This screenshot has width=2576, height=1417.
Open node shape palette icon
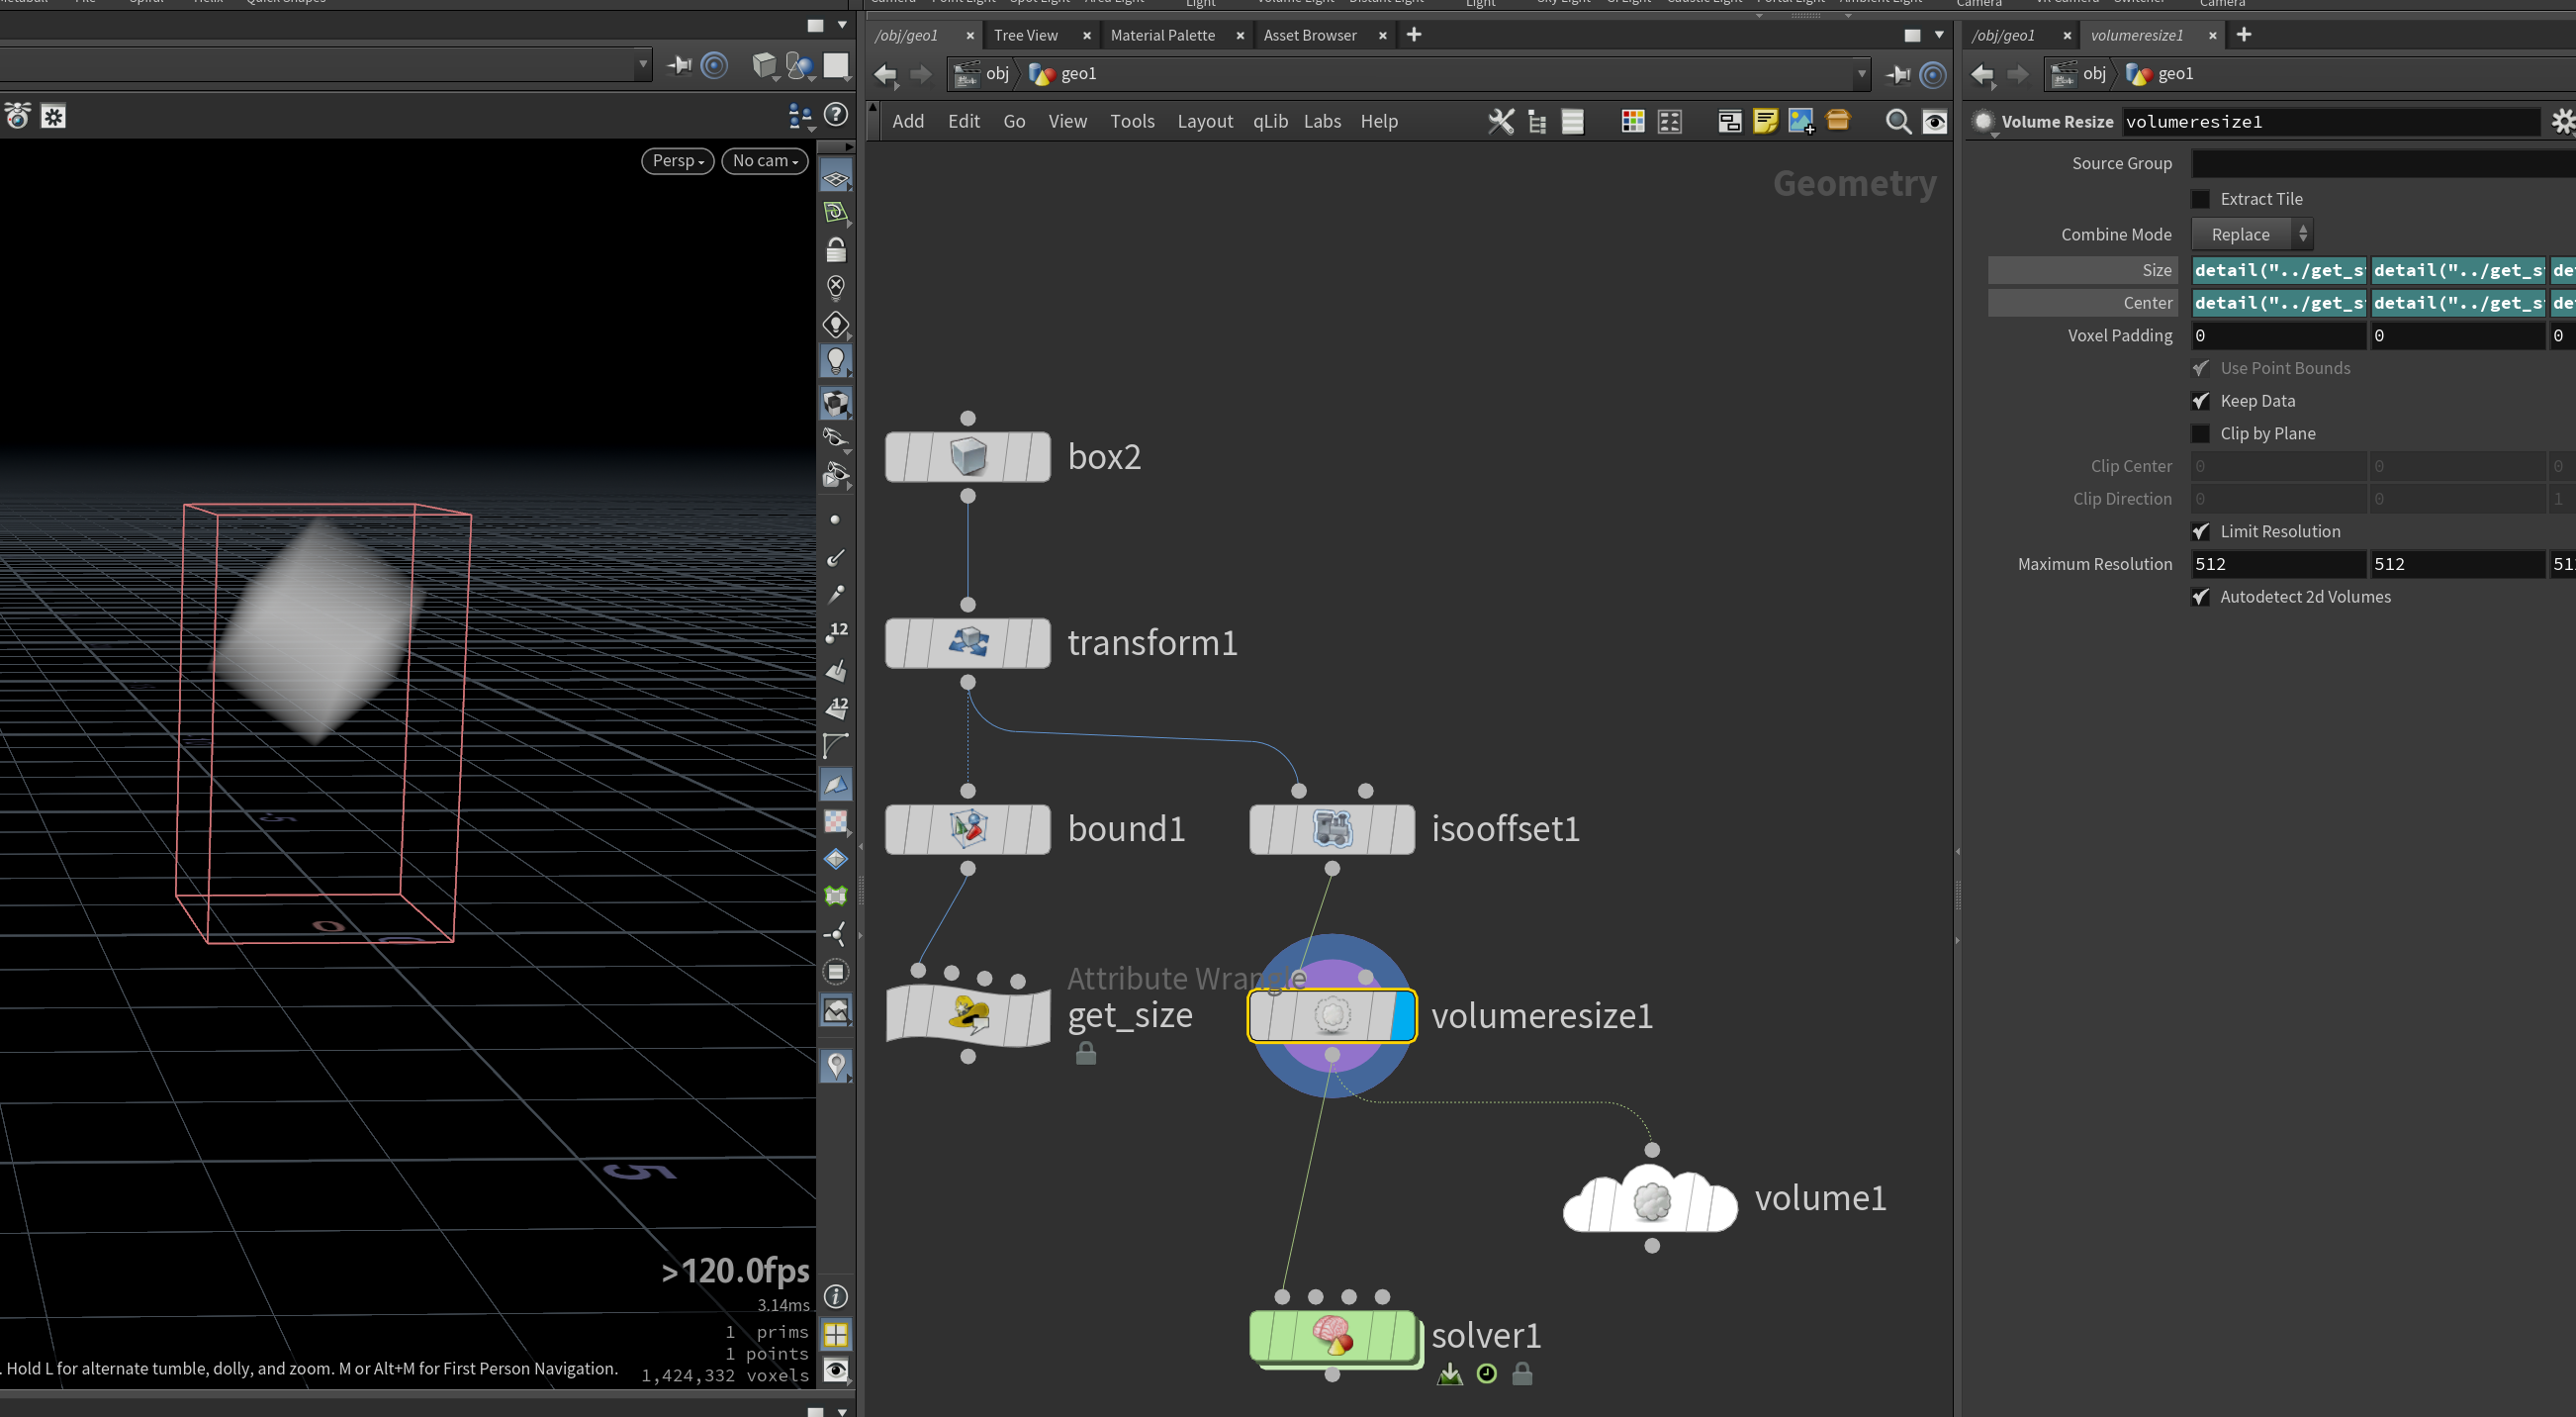pos(1669,121)
